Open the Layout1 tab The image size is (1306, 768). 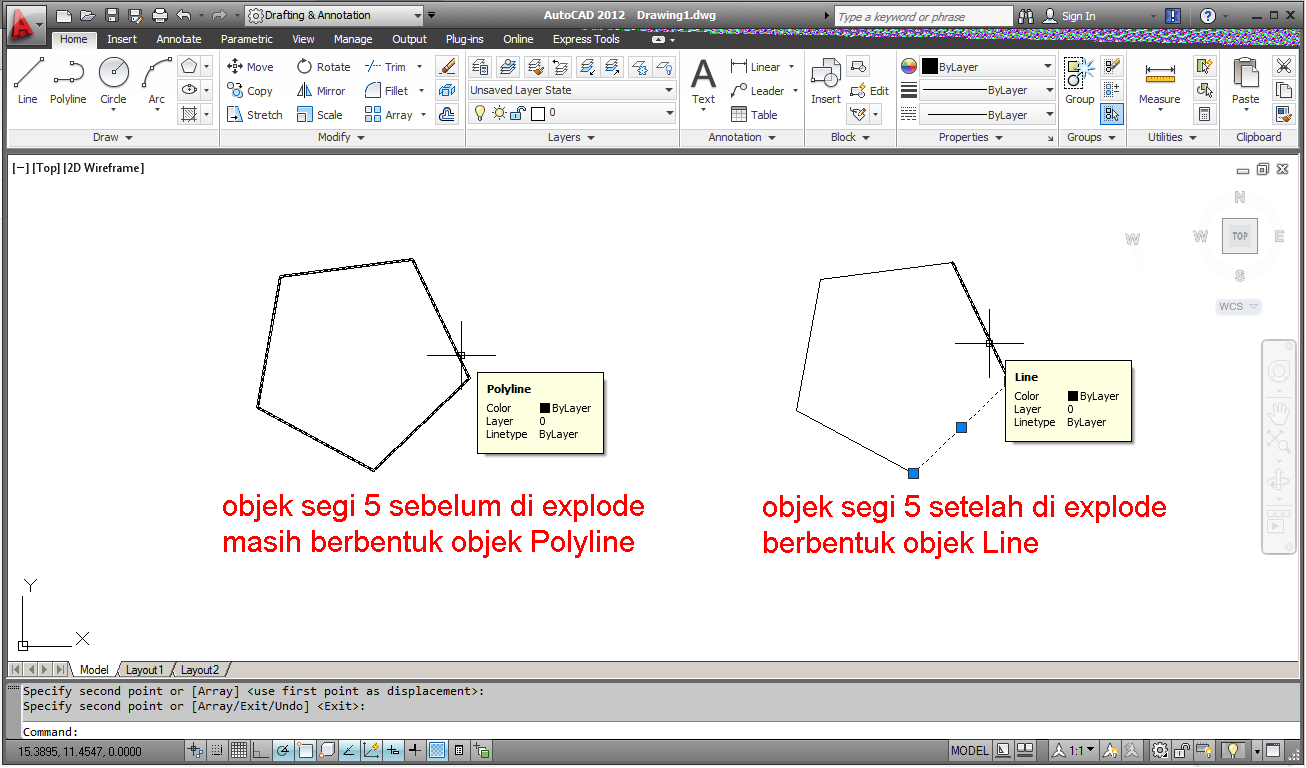click(x=145, y=669)
